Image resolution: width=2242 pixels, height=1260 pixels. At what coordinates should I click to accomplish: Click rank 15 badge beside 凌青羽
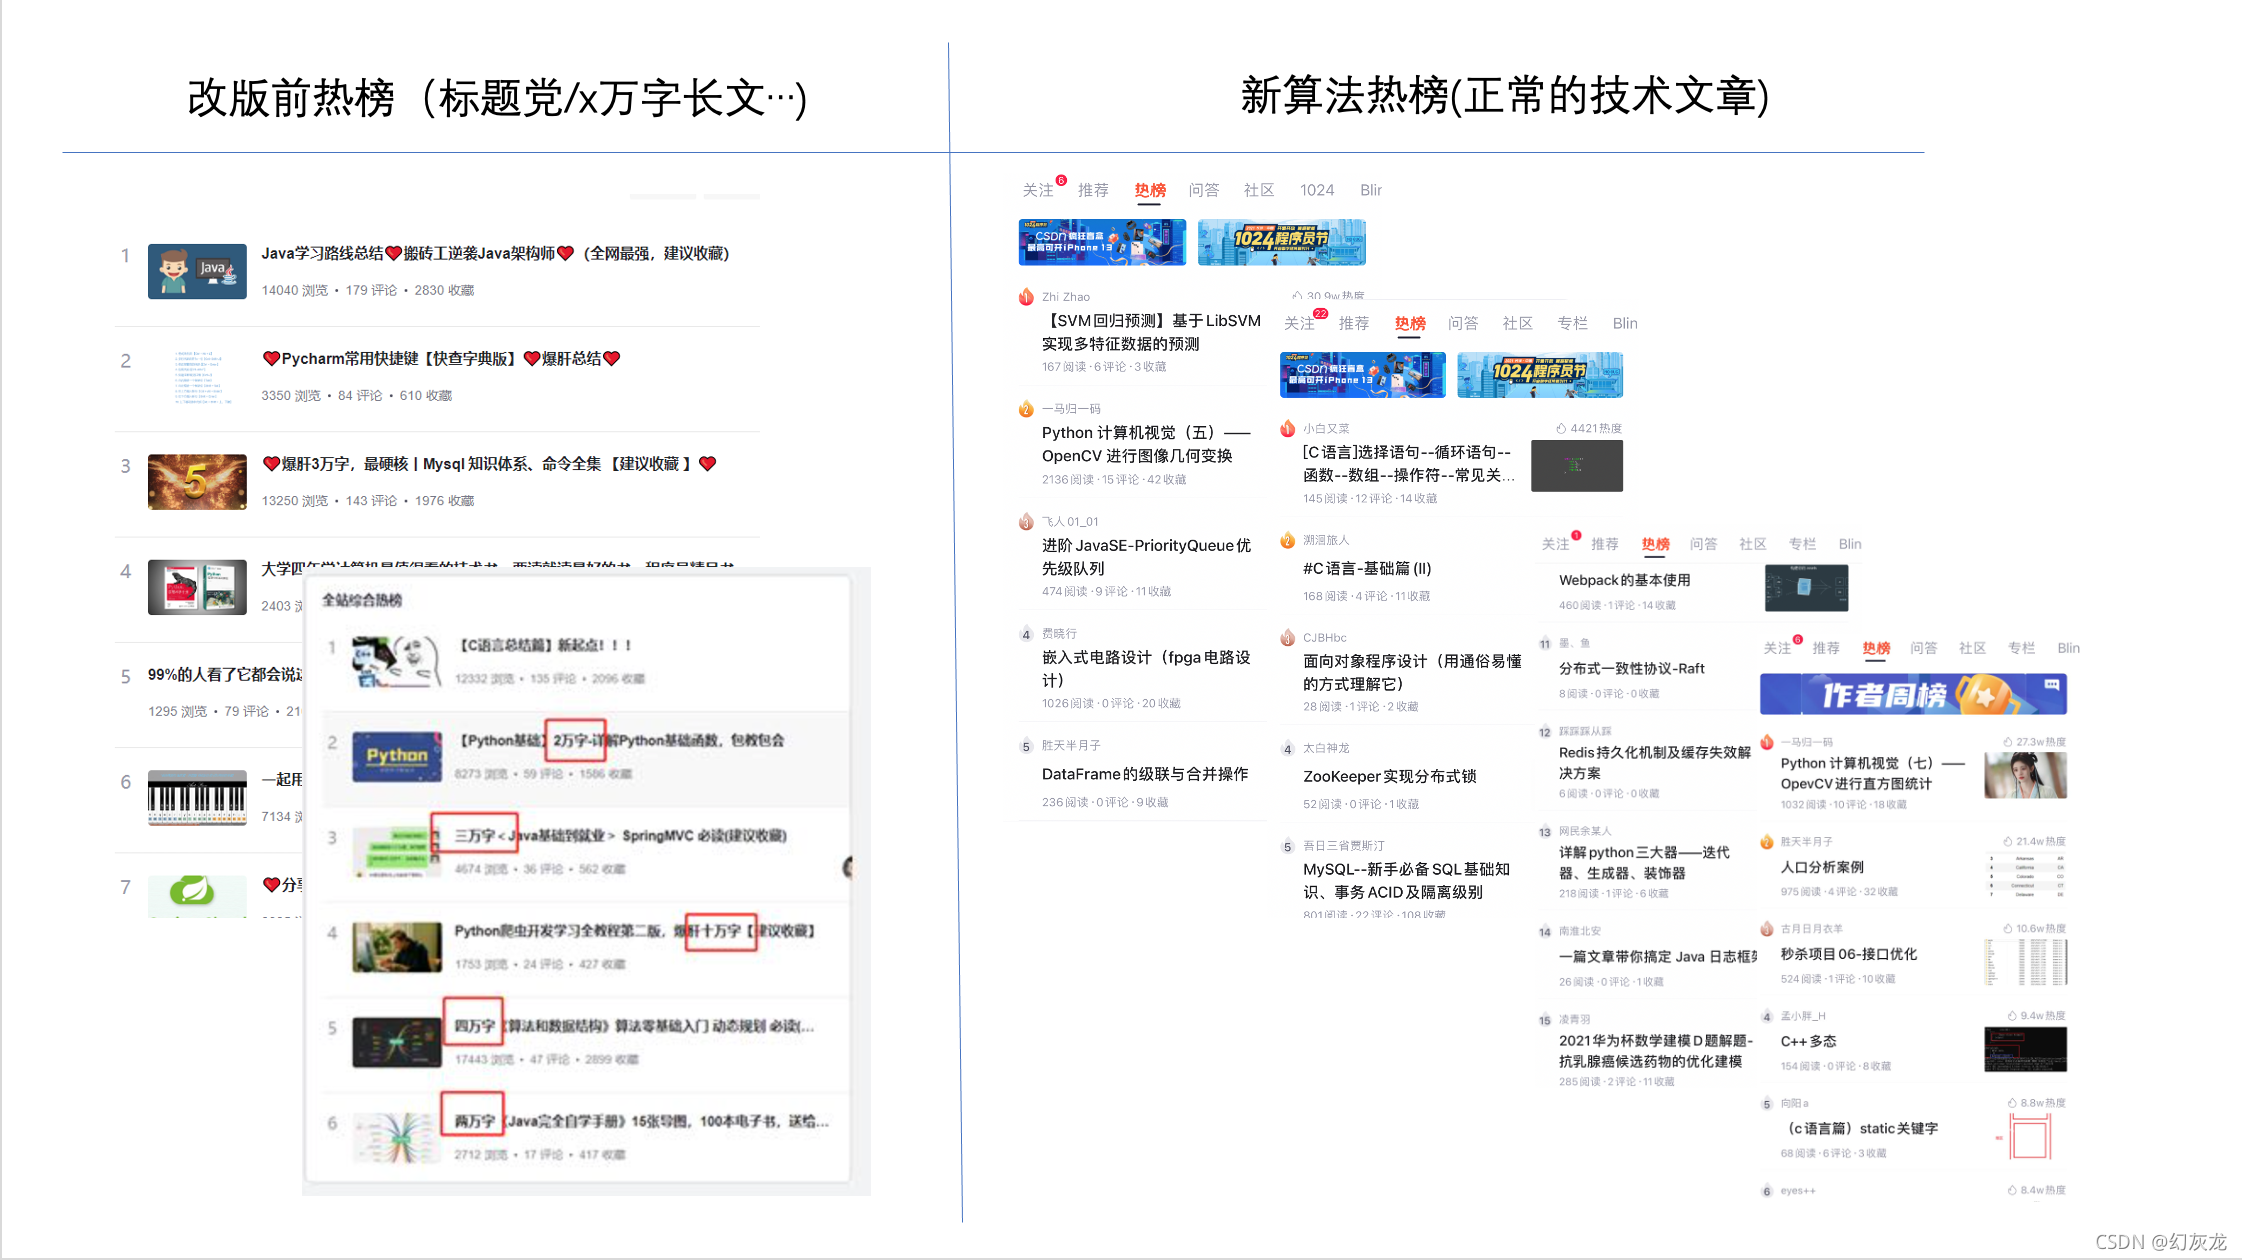(x=1545, y=1020)
